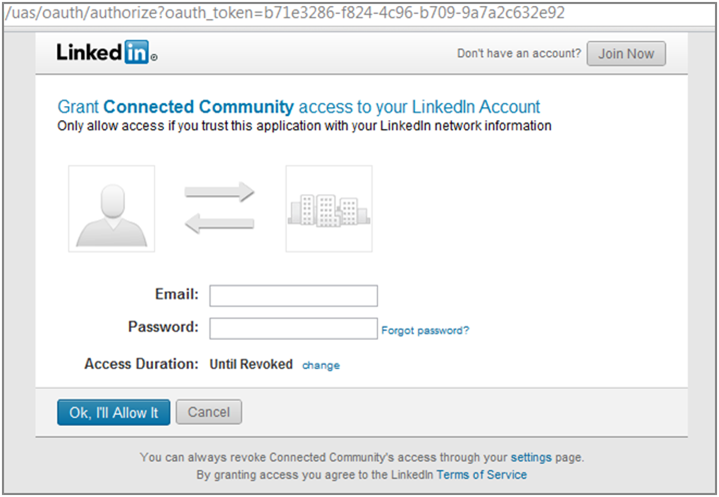This screenshot has width=719, height=497.
Task: Cancel the authorization request
Action: (209, 412)
